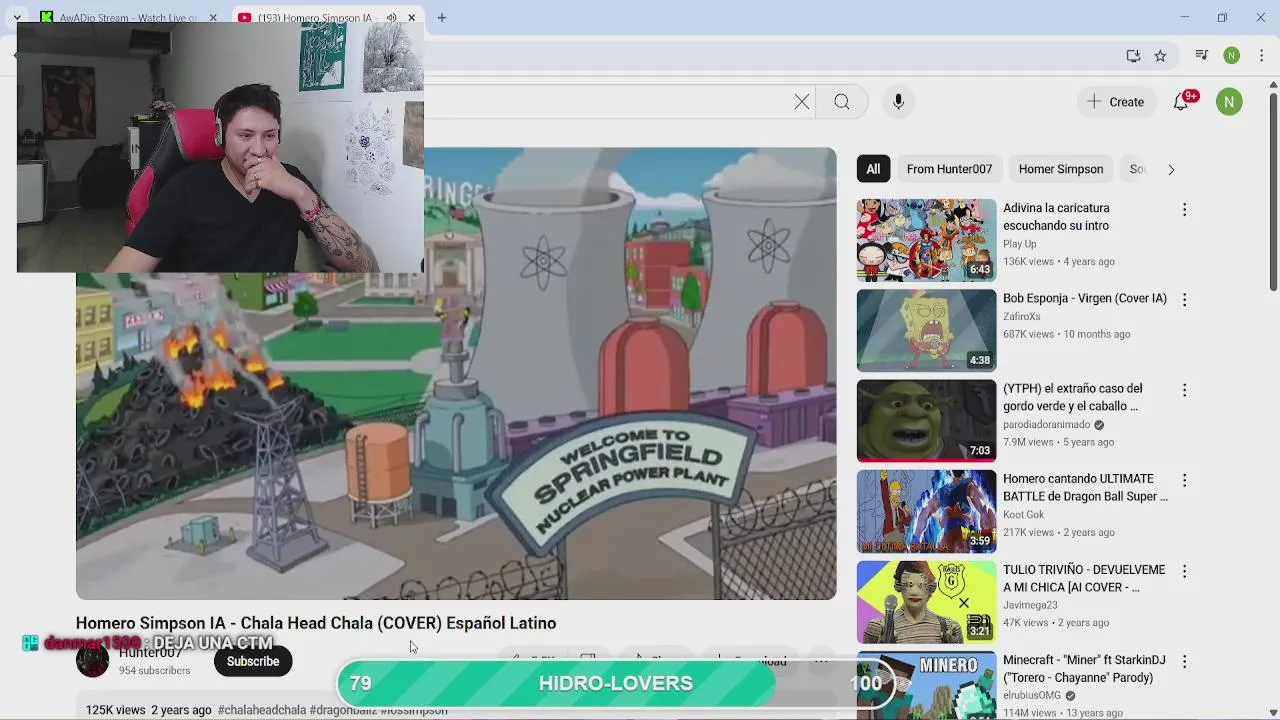Open options for Adivina la caricatura video
Screen dimensions: 1280x720
tap(1184, 209)
